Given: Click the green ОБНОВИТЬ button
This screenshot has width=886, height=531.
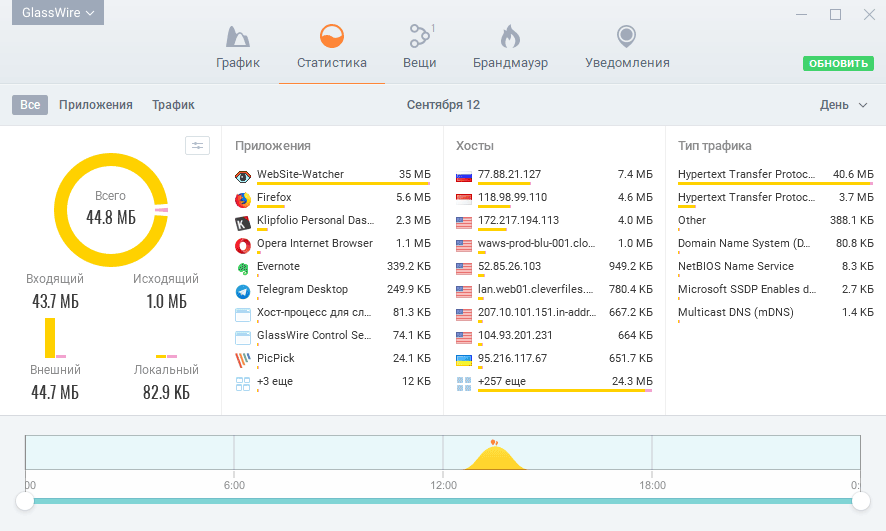Looking at the screenshot, I should pyautogui.click(x=839, y=63).
